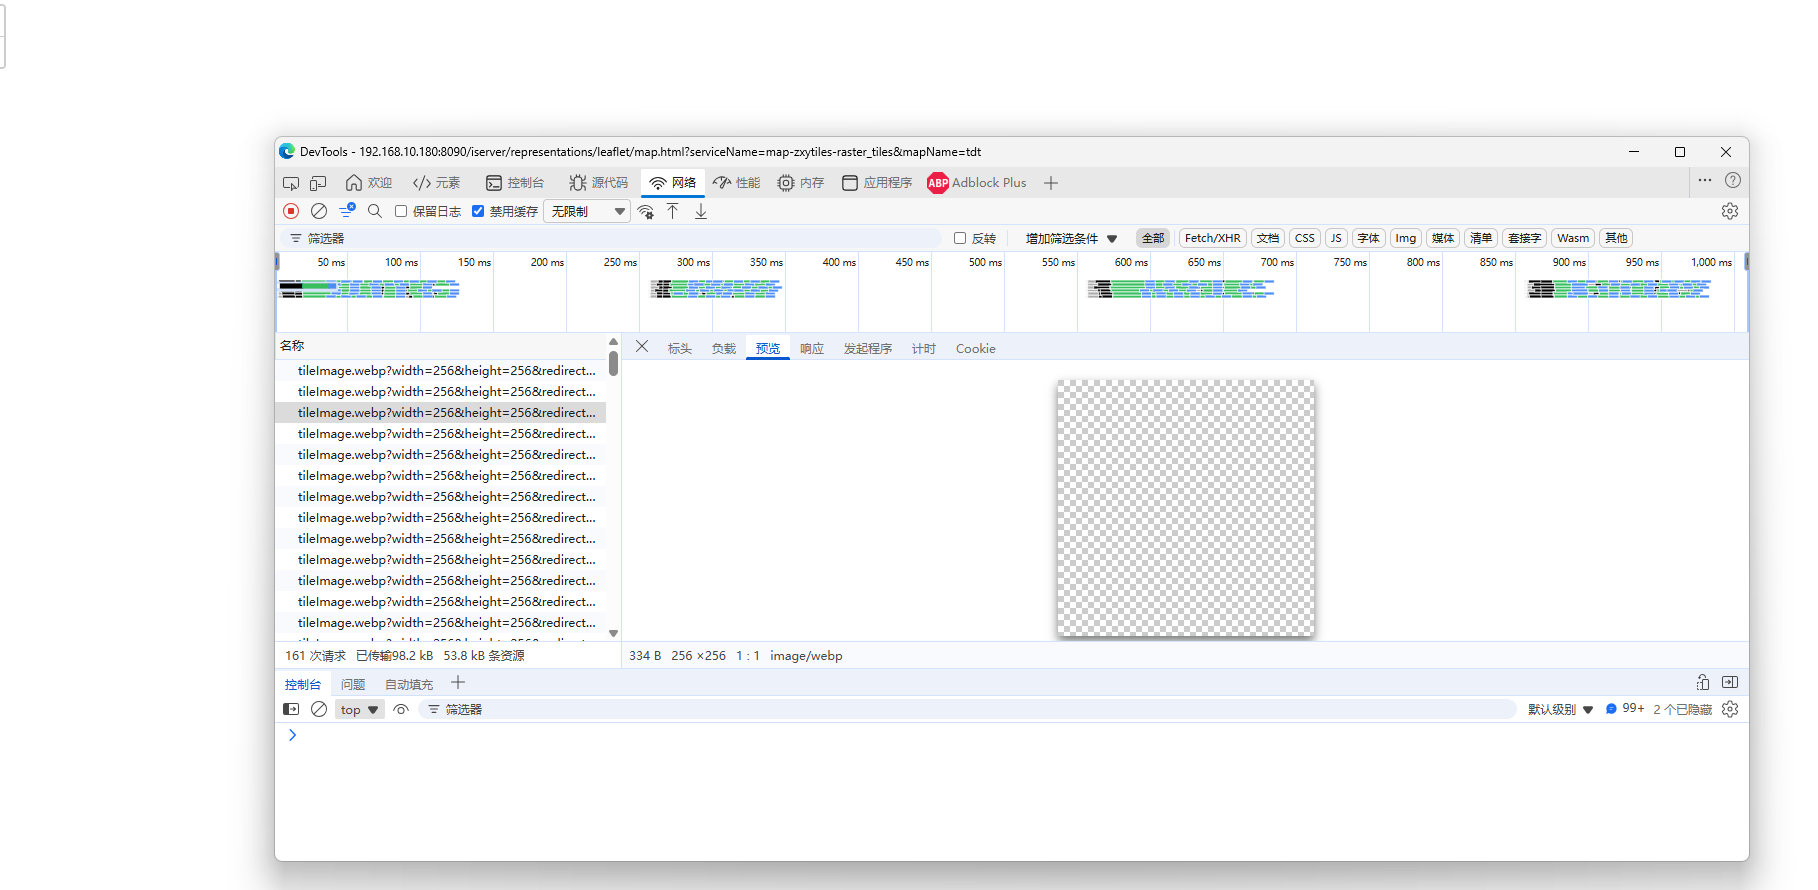Toggle the inspect element picker icon
Image resolution: width=1818 pixels, height=890 pixels.
[291, 183]
